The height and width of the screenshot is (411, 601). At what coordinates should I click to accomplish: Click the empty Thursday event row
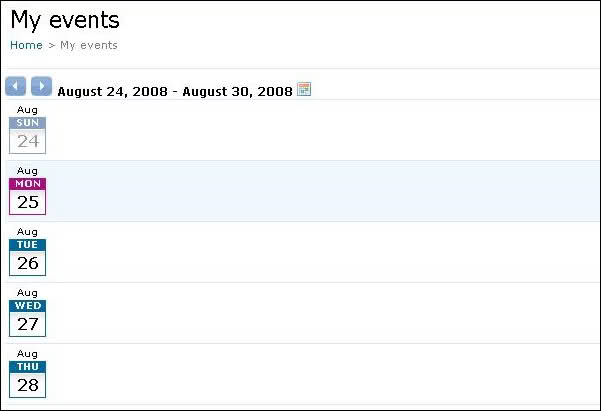click(320, 374)
